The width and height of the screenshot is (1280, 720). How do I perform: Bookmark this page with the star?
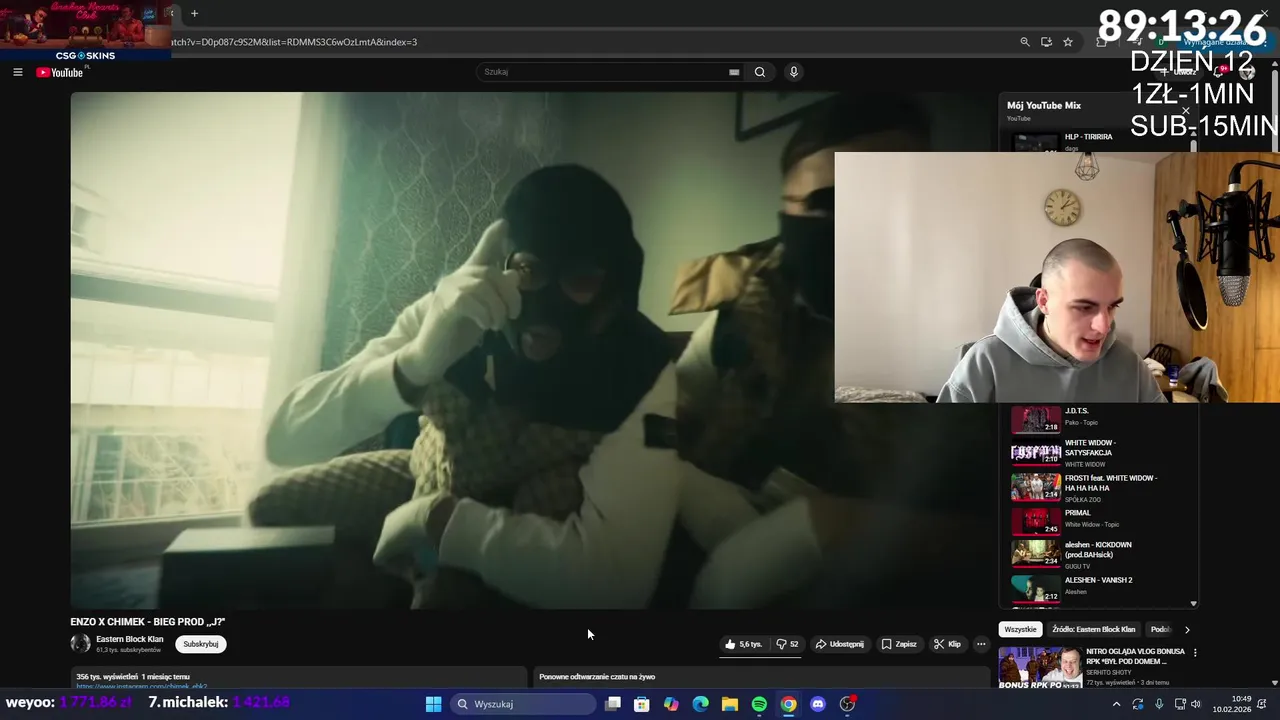[x=1068, y=42]
